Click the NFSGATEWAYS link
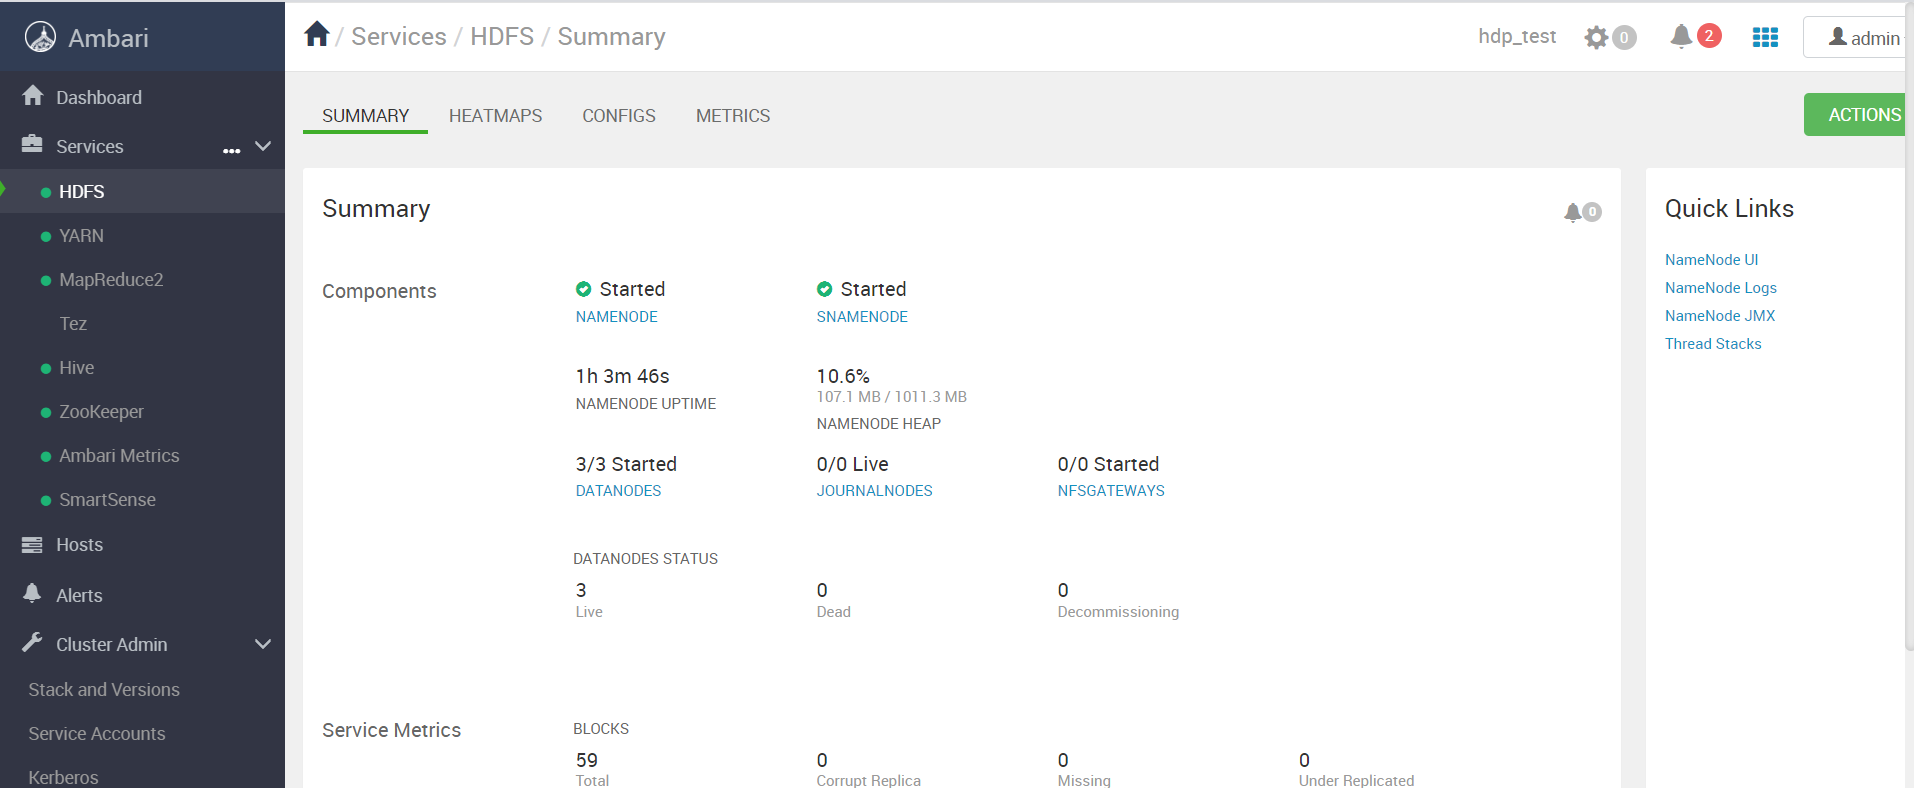Image resolution: width=1914 pixels, height=788 pixels. click(x=1111, y=491)
